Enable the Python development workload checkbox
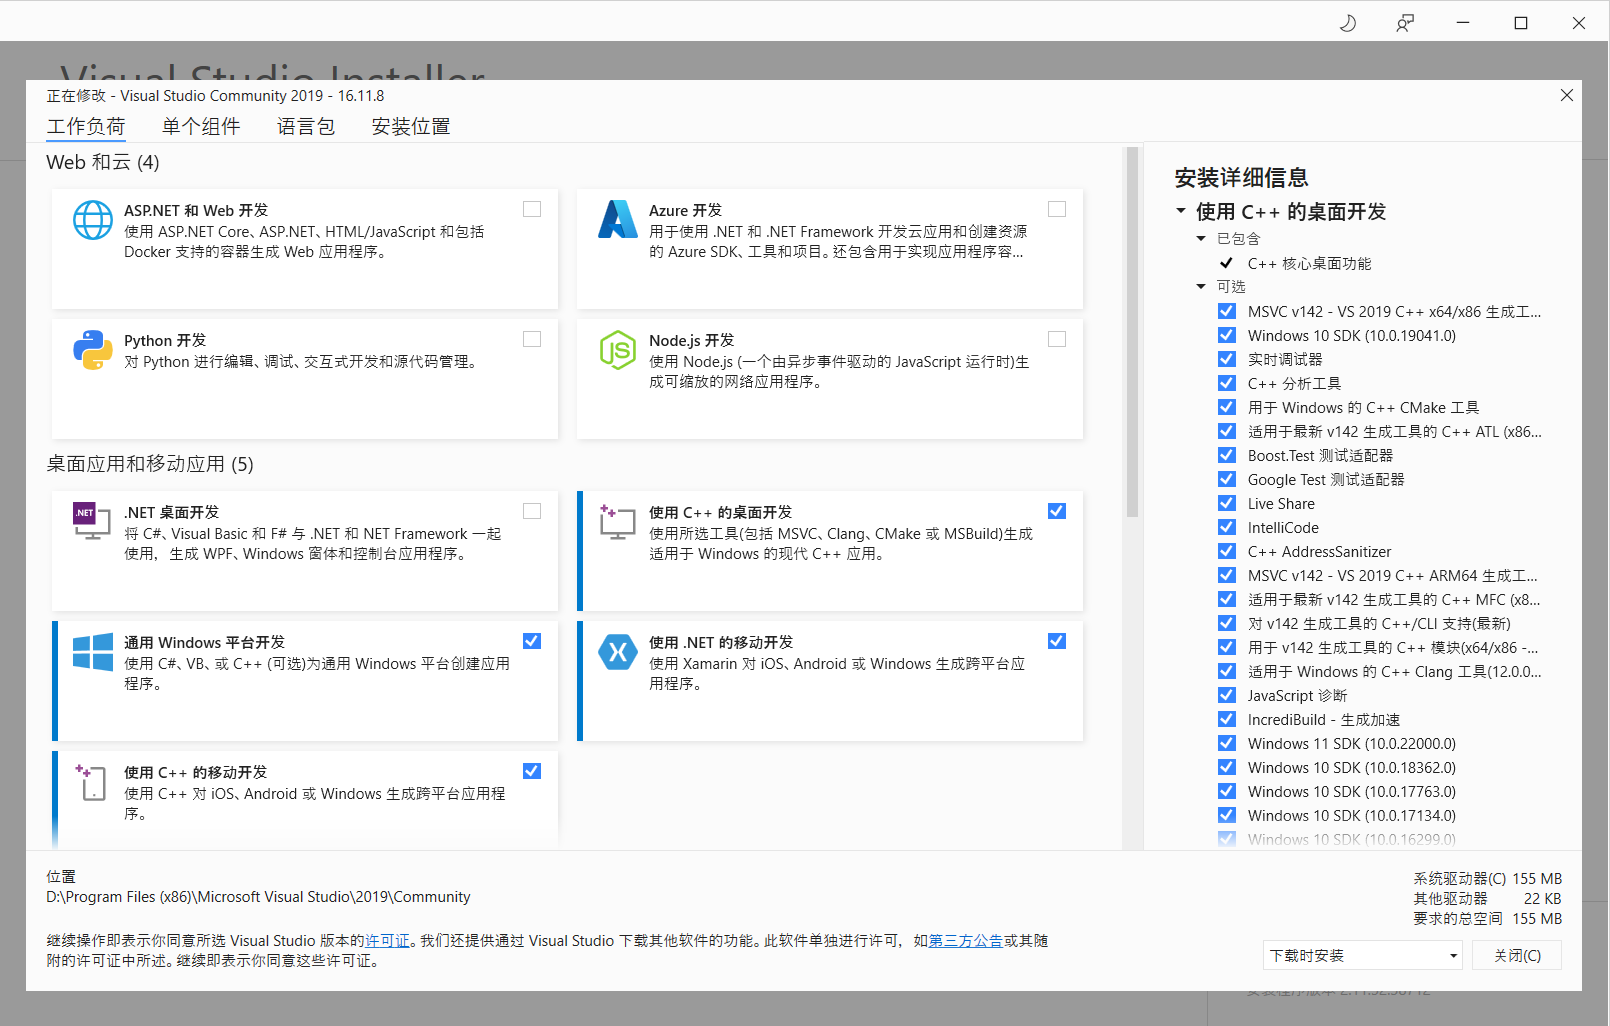 (532, 339)
